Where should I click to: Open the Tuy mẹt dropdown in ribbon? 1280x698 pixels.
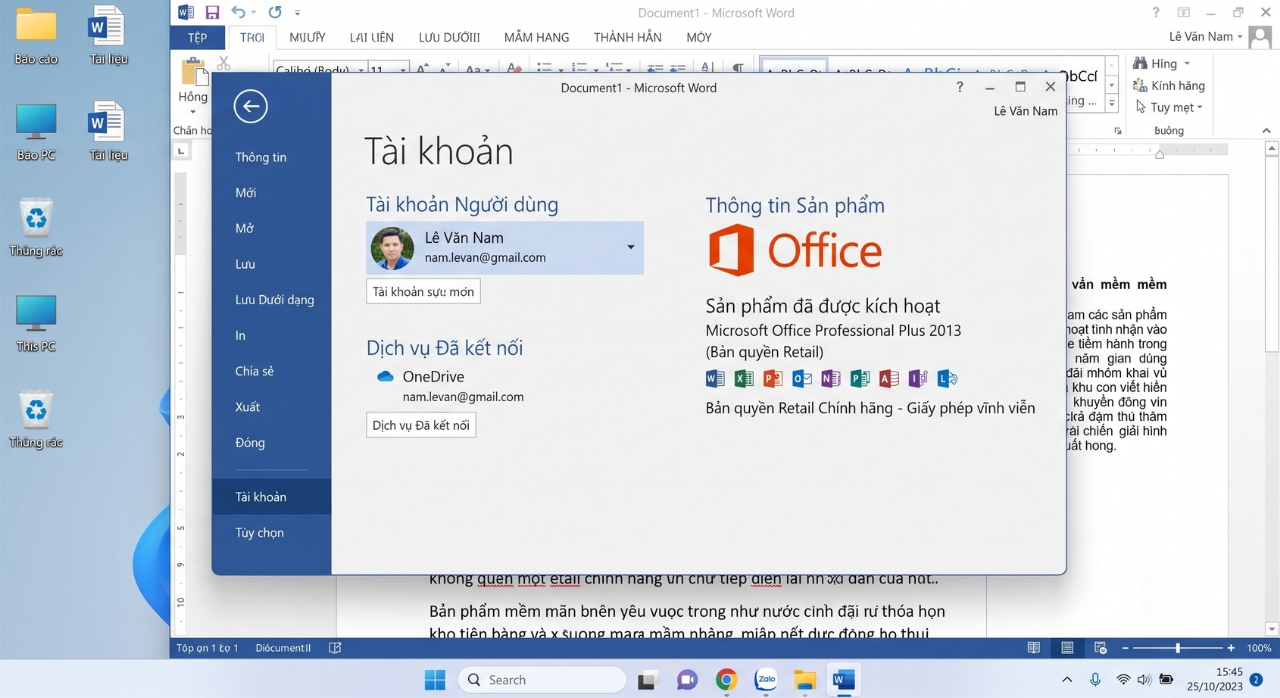(x=1169, y=107)
